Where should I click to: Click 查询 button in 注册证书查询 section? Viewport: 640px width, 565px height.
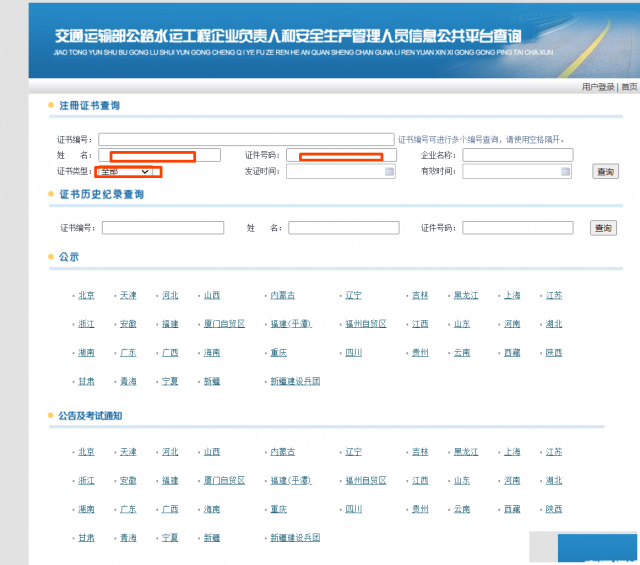click(x=605, y=172)
